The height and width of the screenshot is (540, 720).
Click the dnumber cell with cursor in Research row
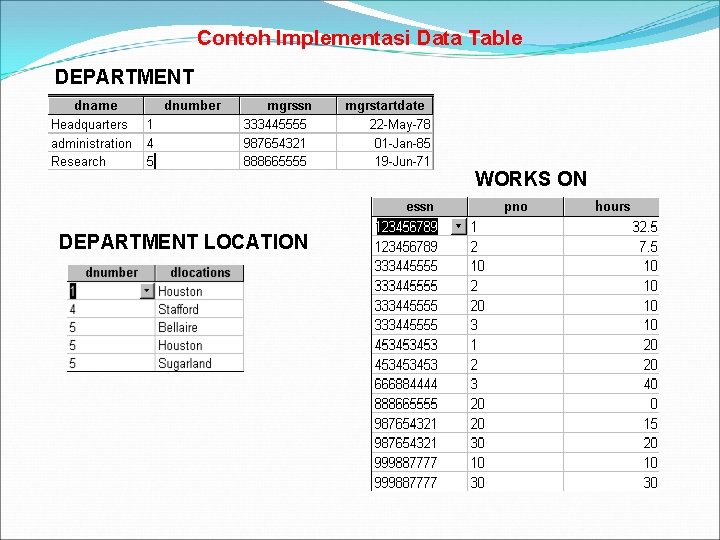[x=191, y=162]
